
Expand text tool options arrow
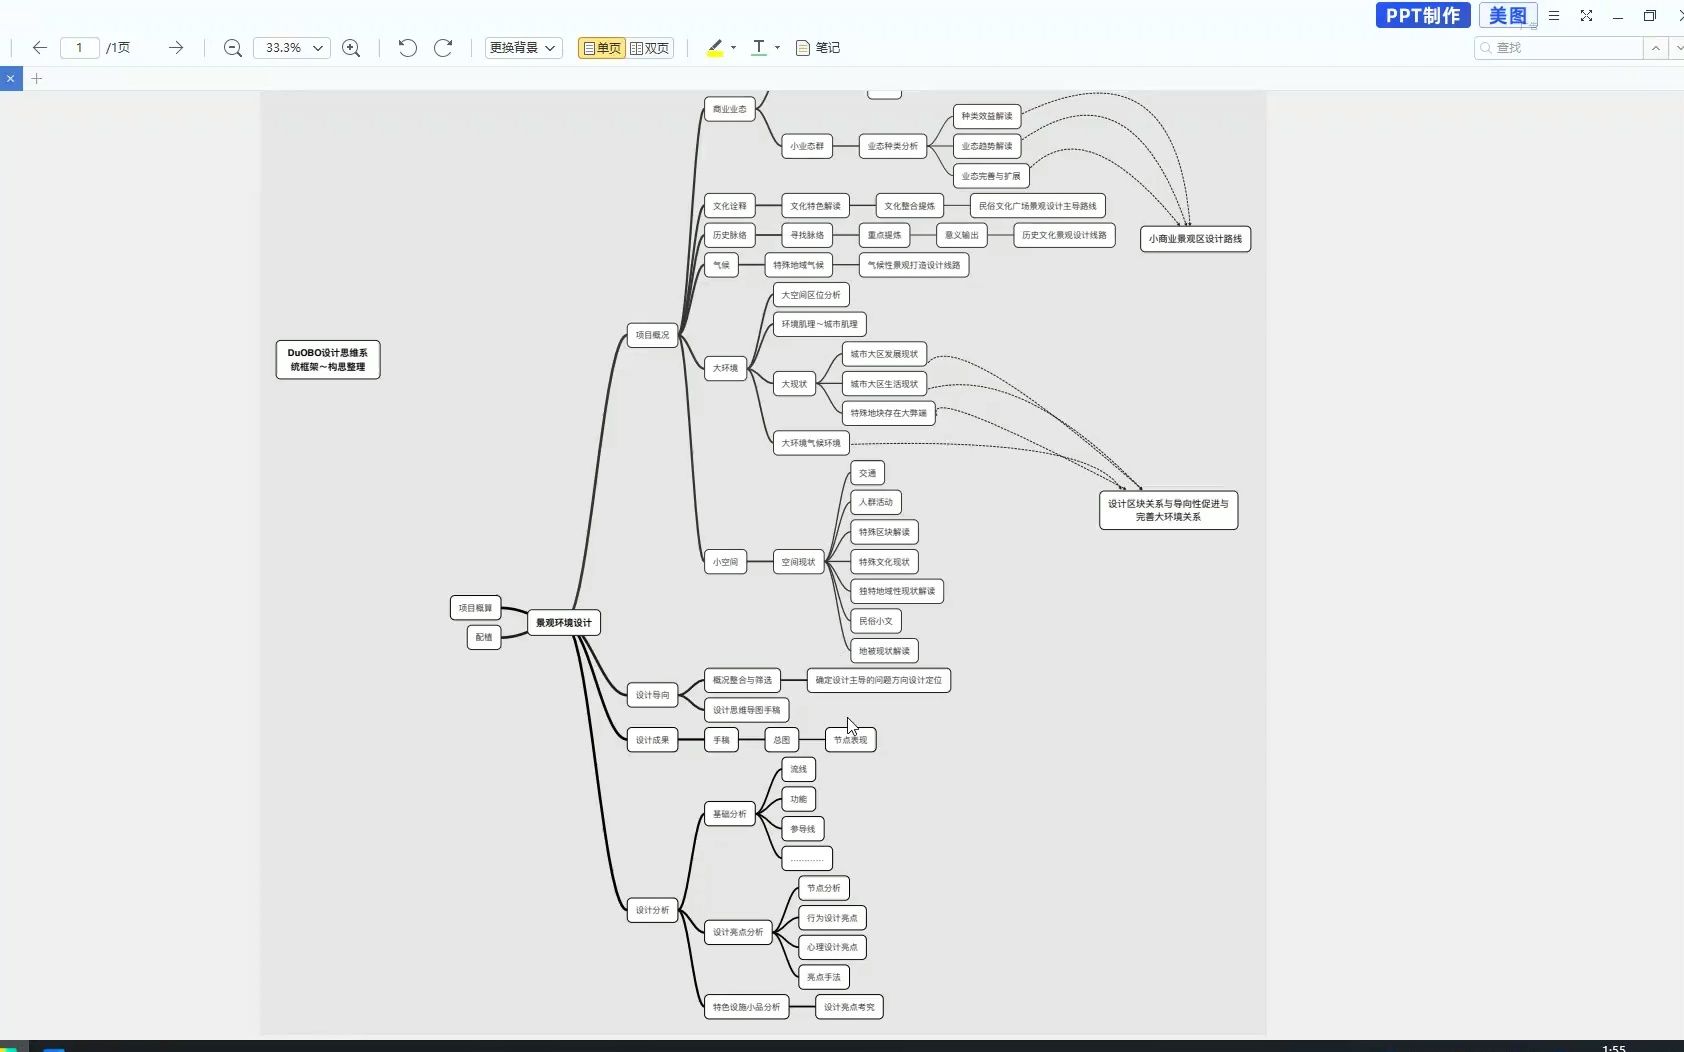coord(777,47)
